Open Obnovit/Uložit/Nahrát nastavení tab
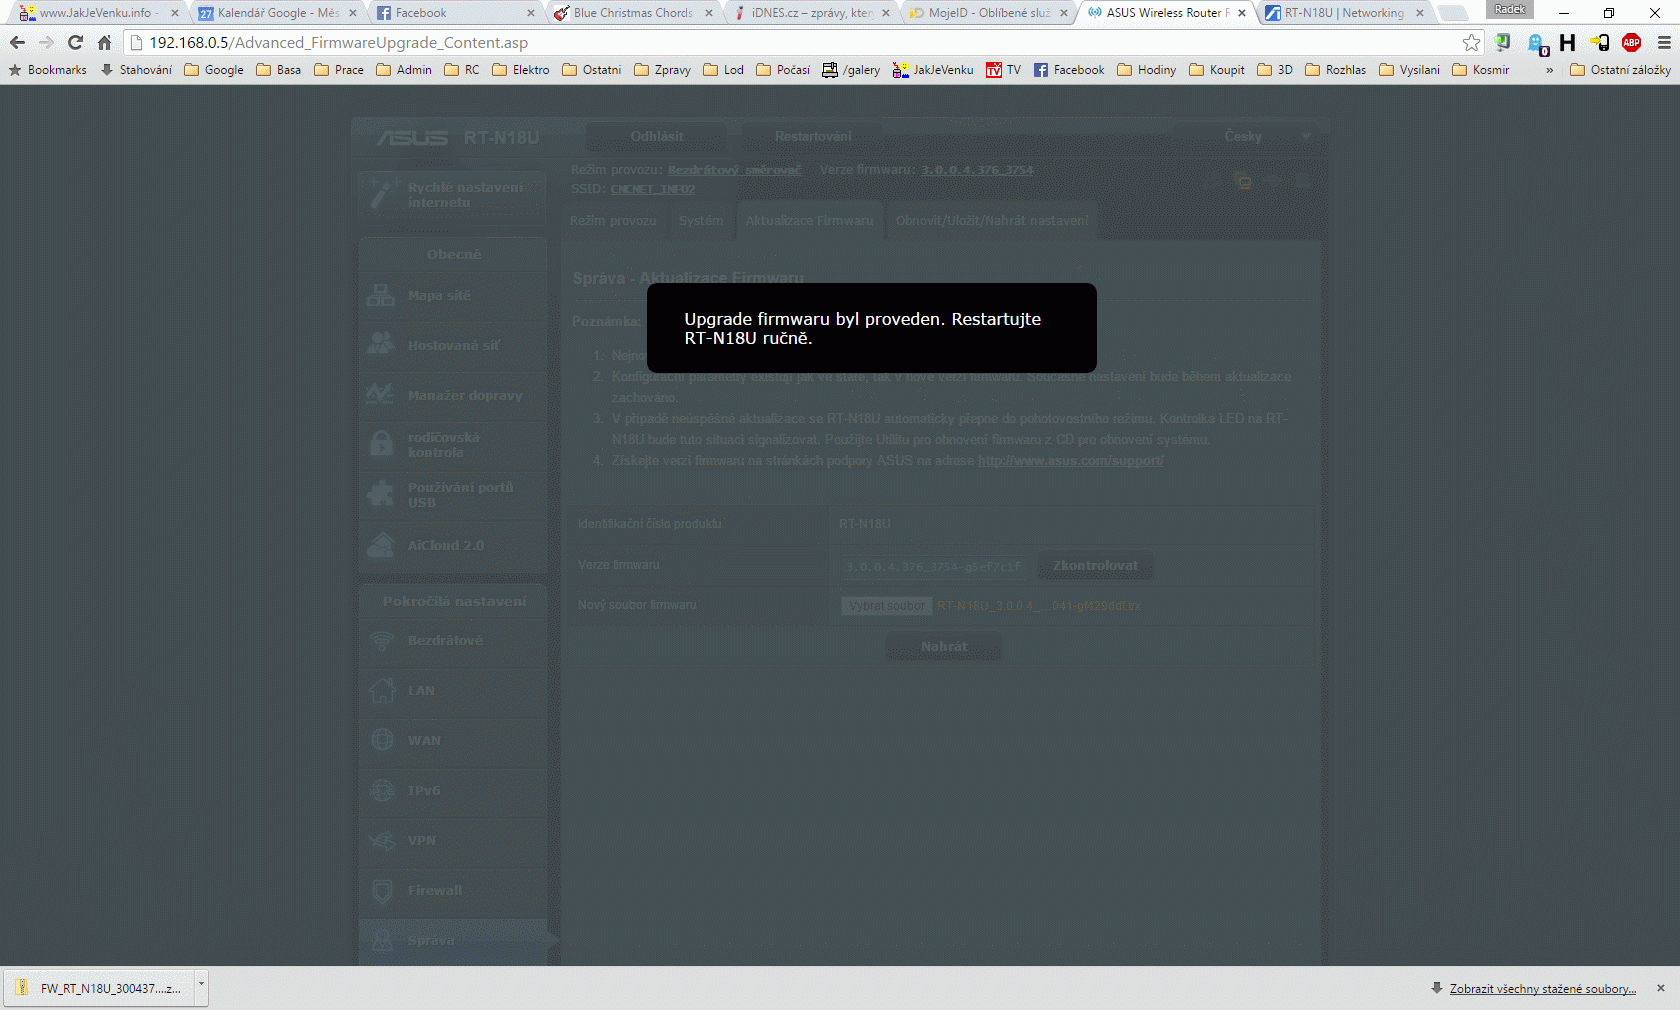The image size is (1680, 1010). point(991,220)
